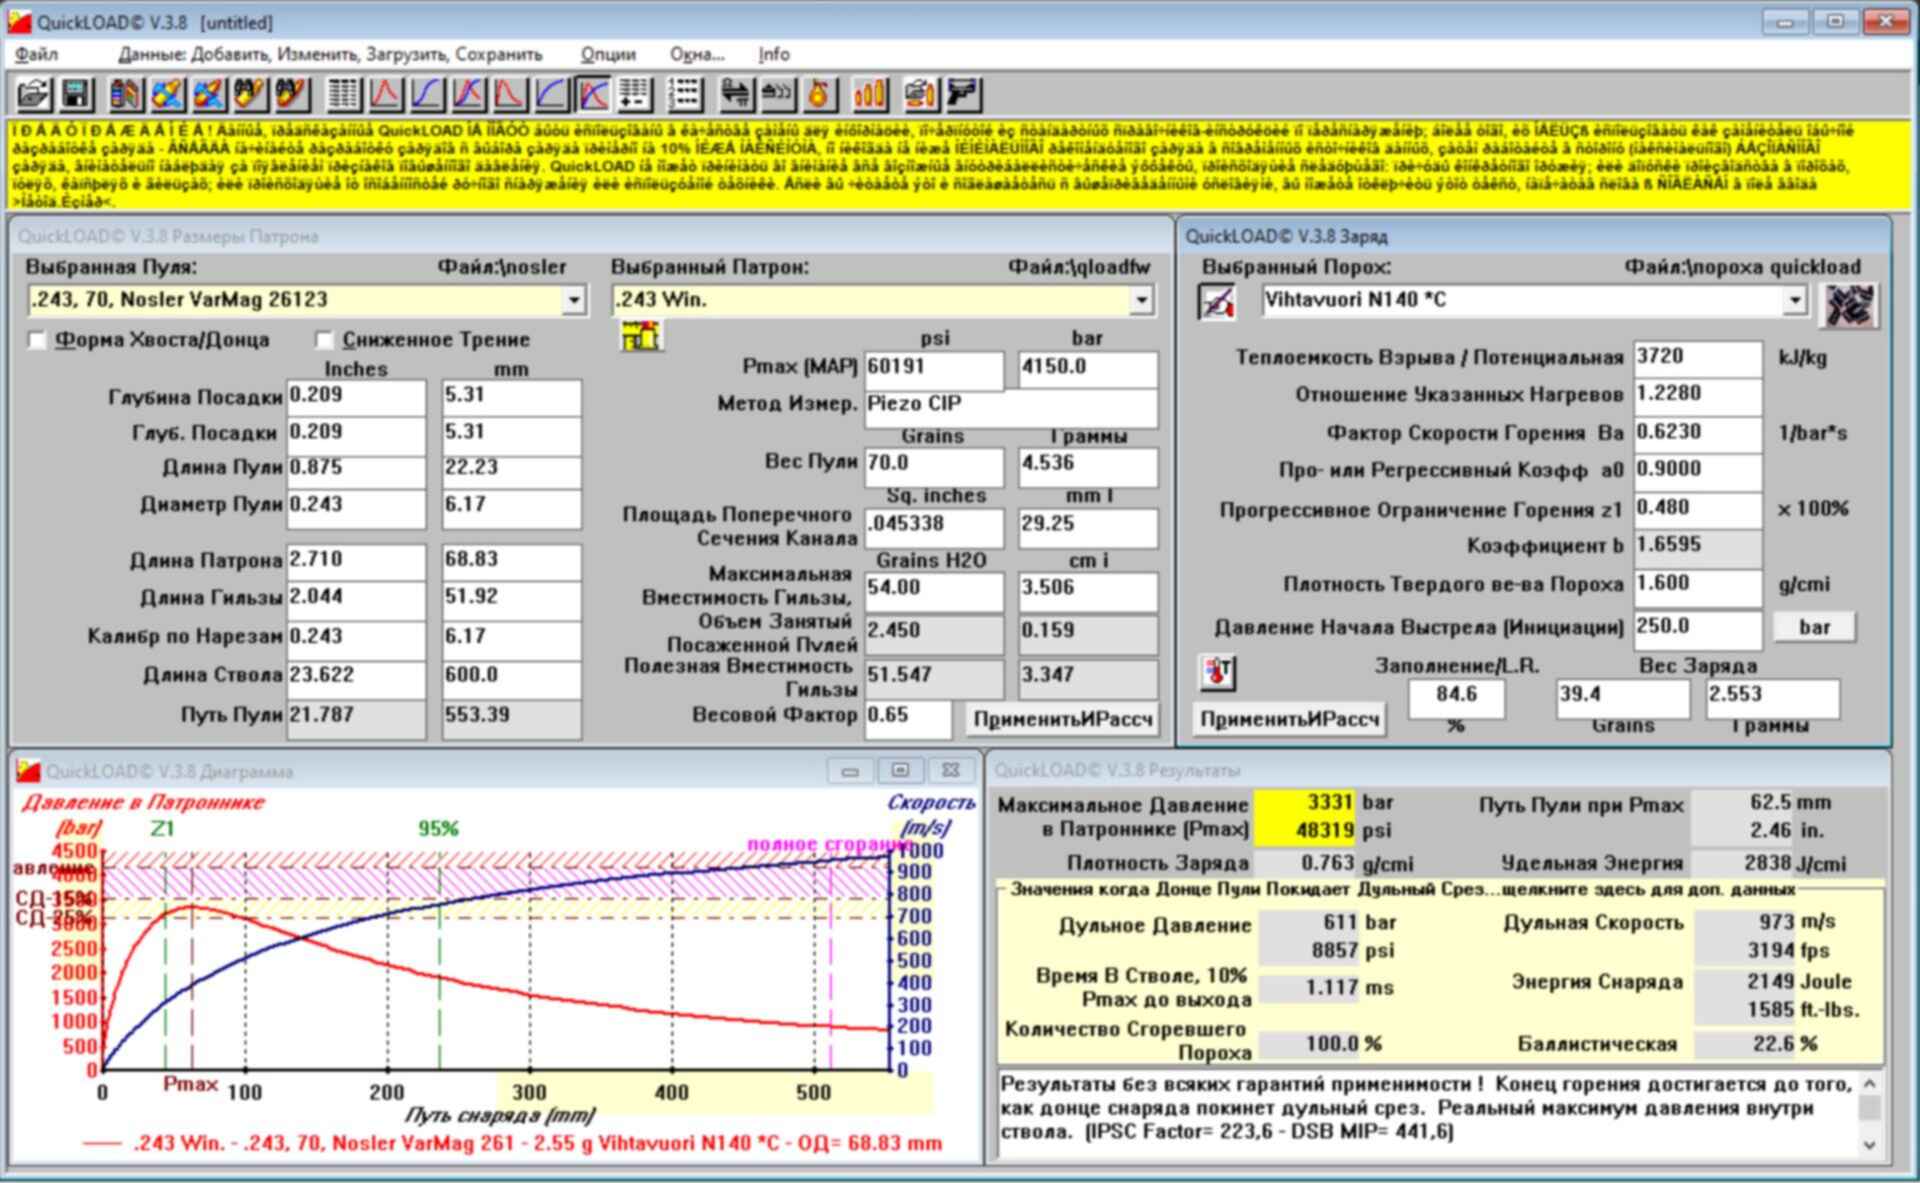This screenshot has height=1183, width=1920.
Task: Click the muzzle exit values details link
Action: tap(1402, 889)
